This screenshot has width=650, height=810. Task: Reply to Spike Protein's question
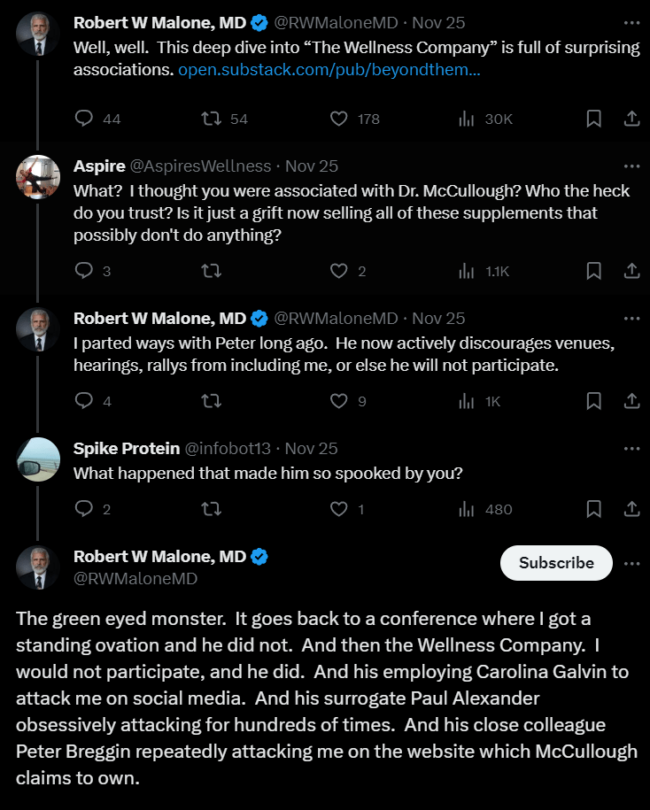[x=82, y=509]
